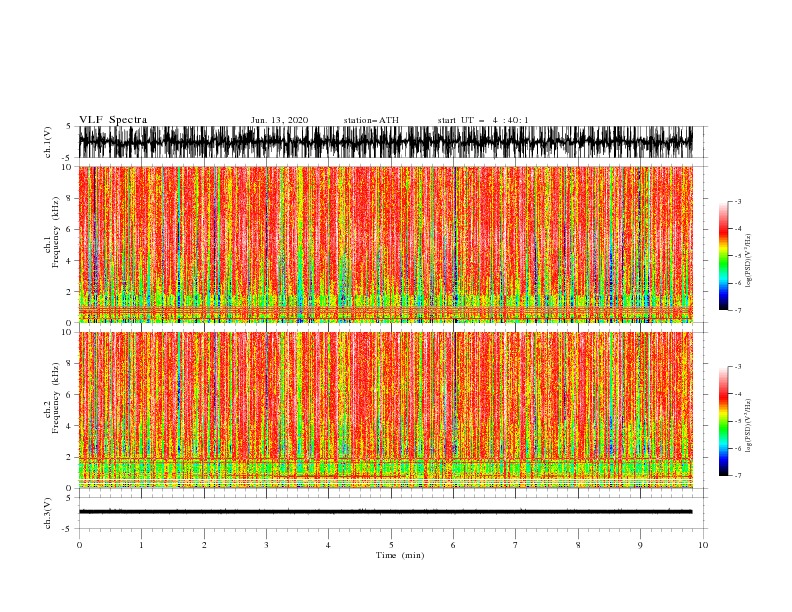This screenshot has height=612, width=792.
Task: Click the '5' upper tick of ch.1(V) axis
Action: [69, 126]
